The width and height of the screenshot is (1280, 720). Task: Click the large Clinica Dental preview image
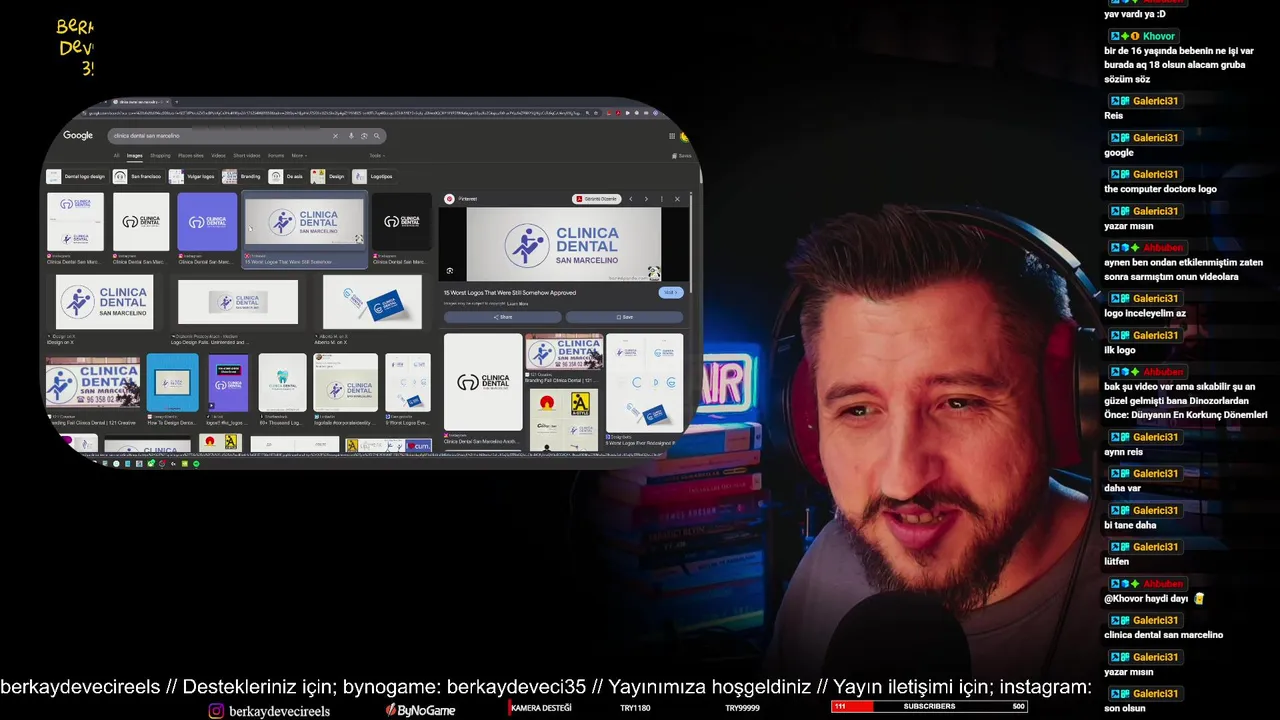tap(564, 244)
